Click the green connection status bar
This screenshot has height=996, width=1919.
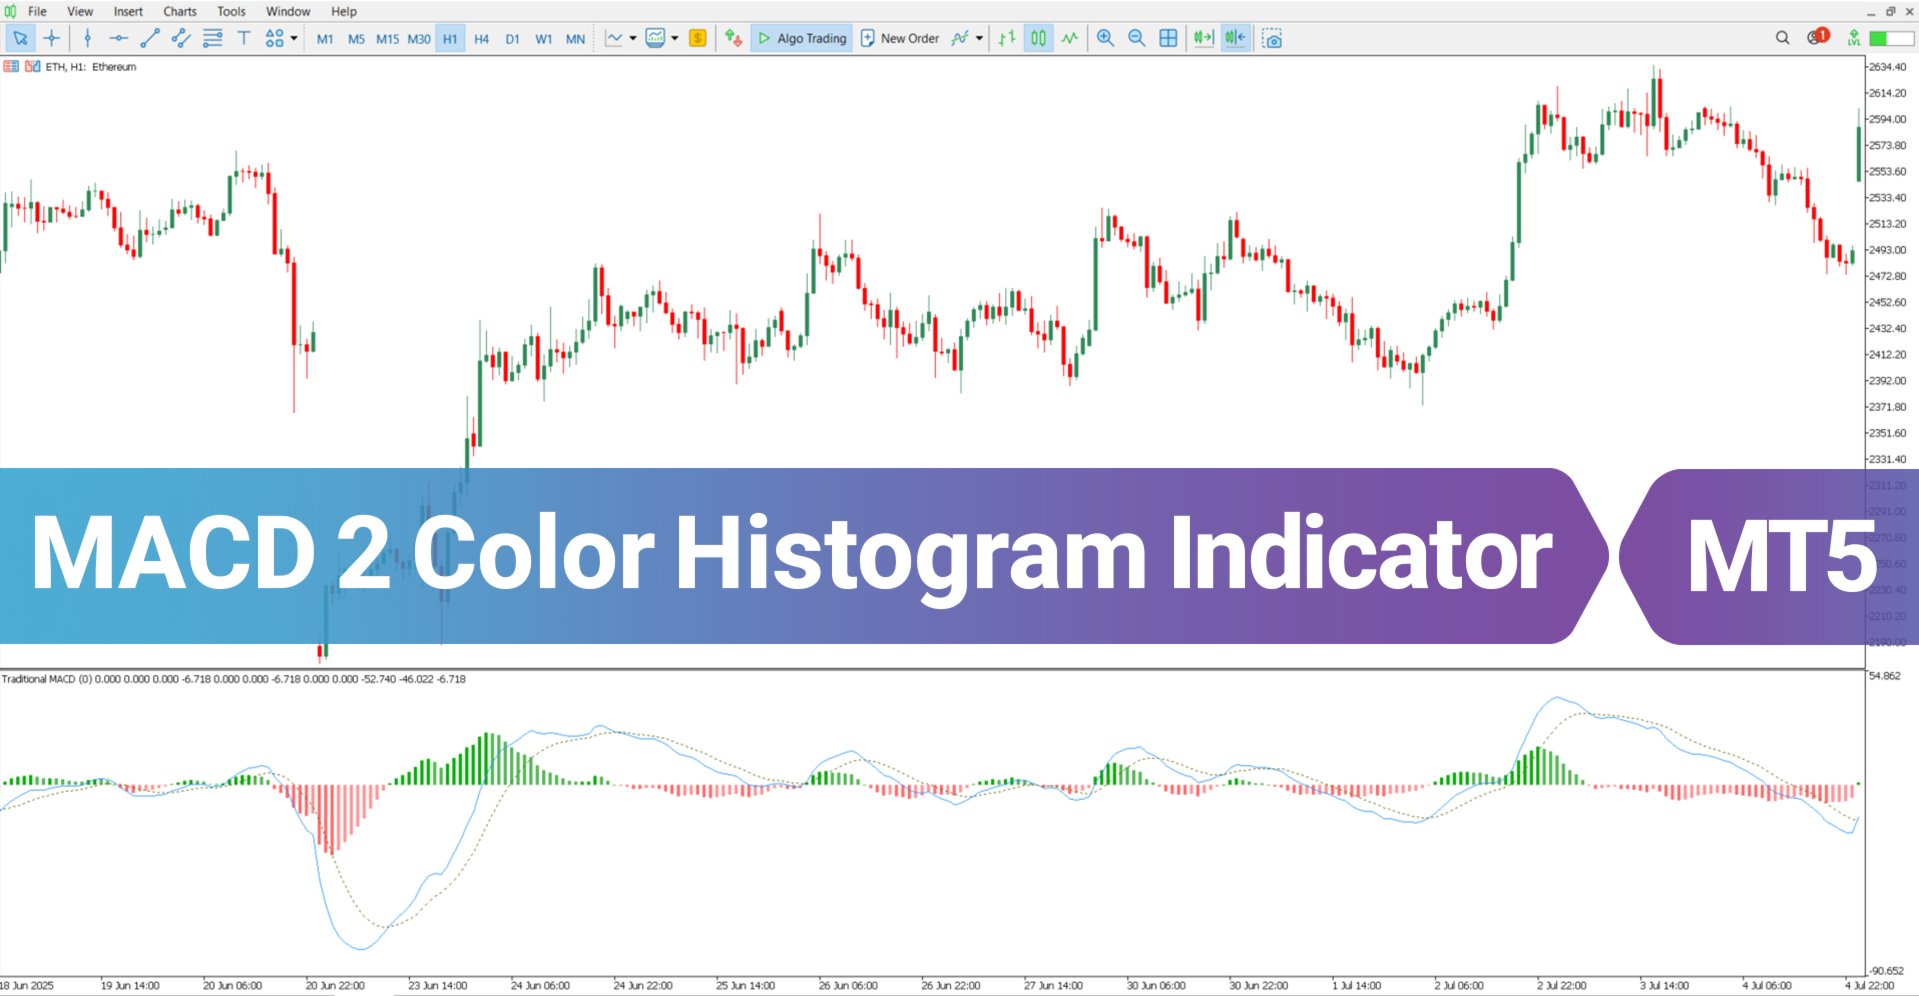1891,38
